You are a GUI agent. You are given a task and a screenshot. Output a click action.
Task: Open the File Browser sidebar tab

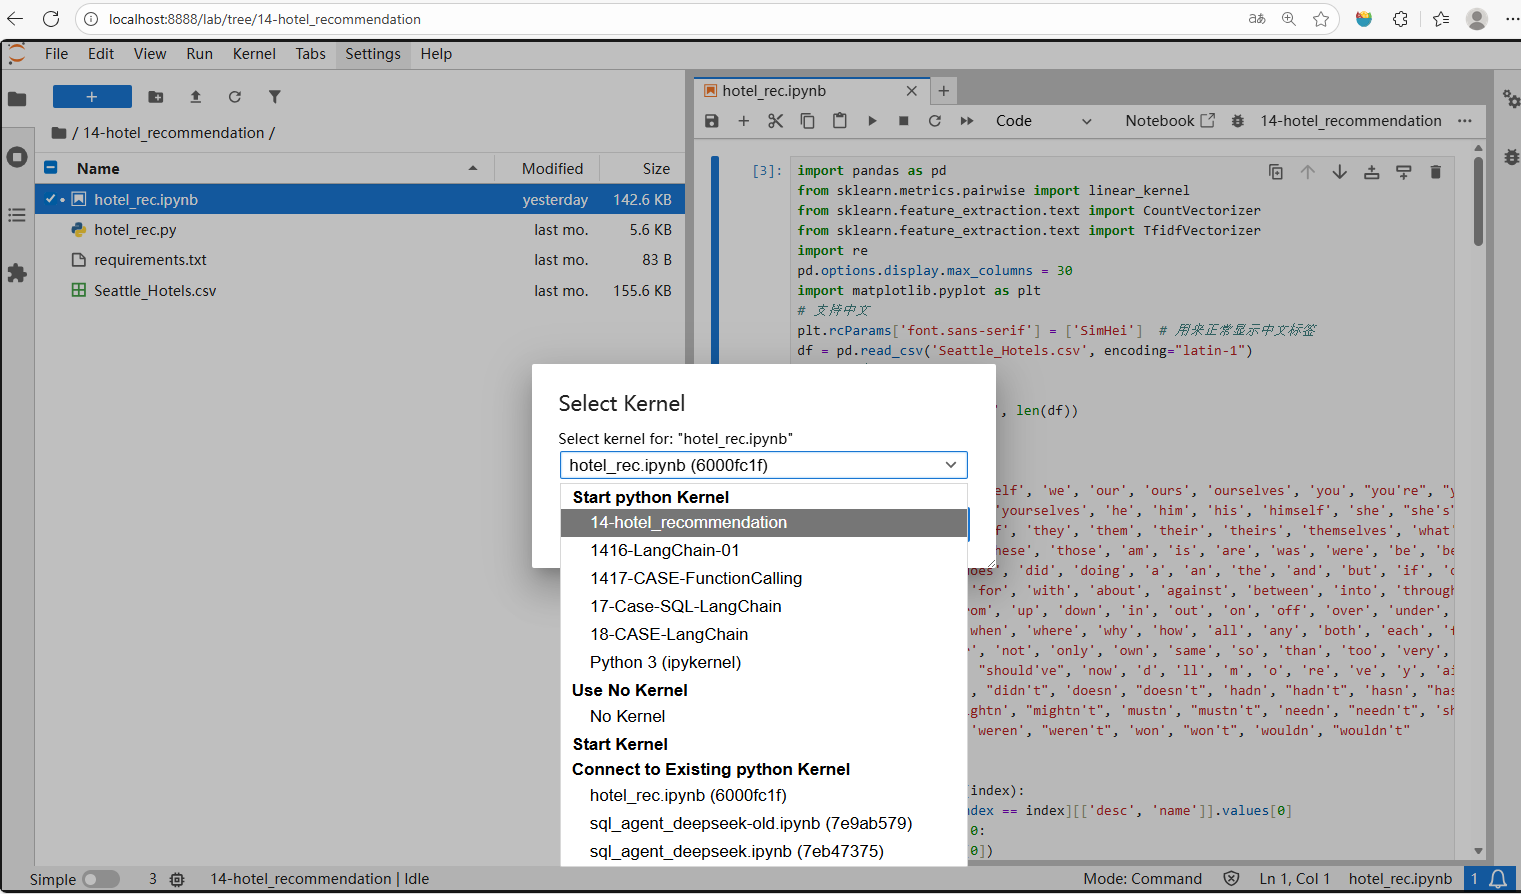click(x=17, y=99)
